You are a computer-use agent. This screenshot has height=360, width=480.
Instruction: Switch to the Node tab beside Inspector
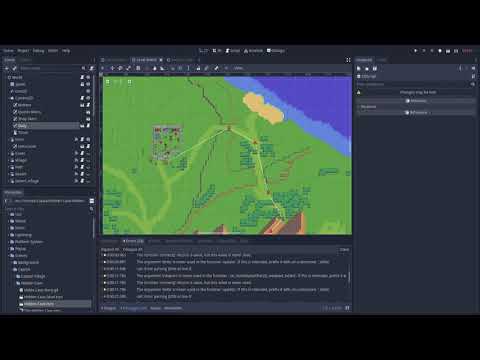383,60
